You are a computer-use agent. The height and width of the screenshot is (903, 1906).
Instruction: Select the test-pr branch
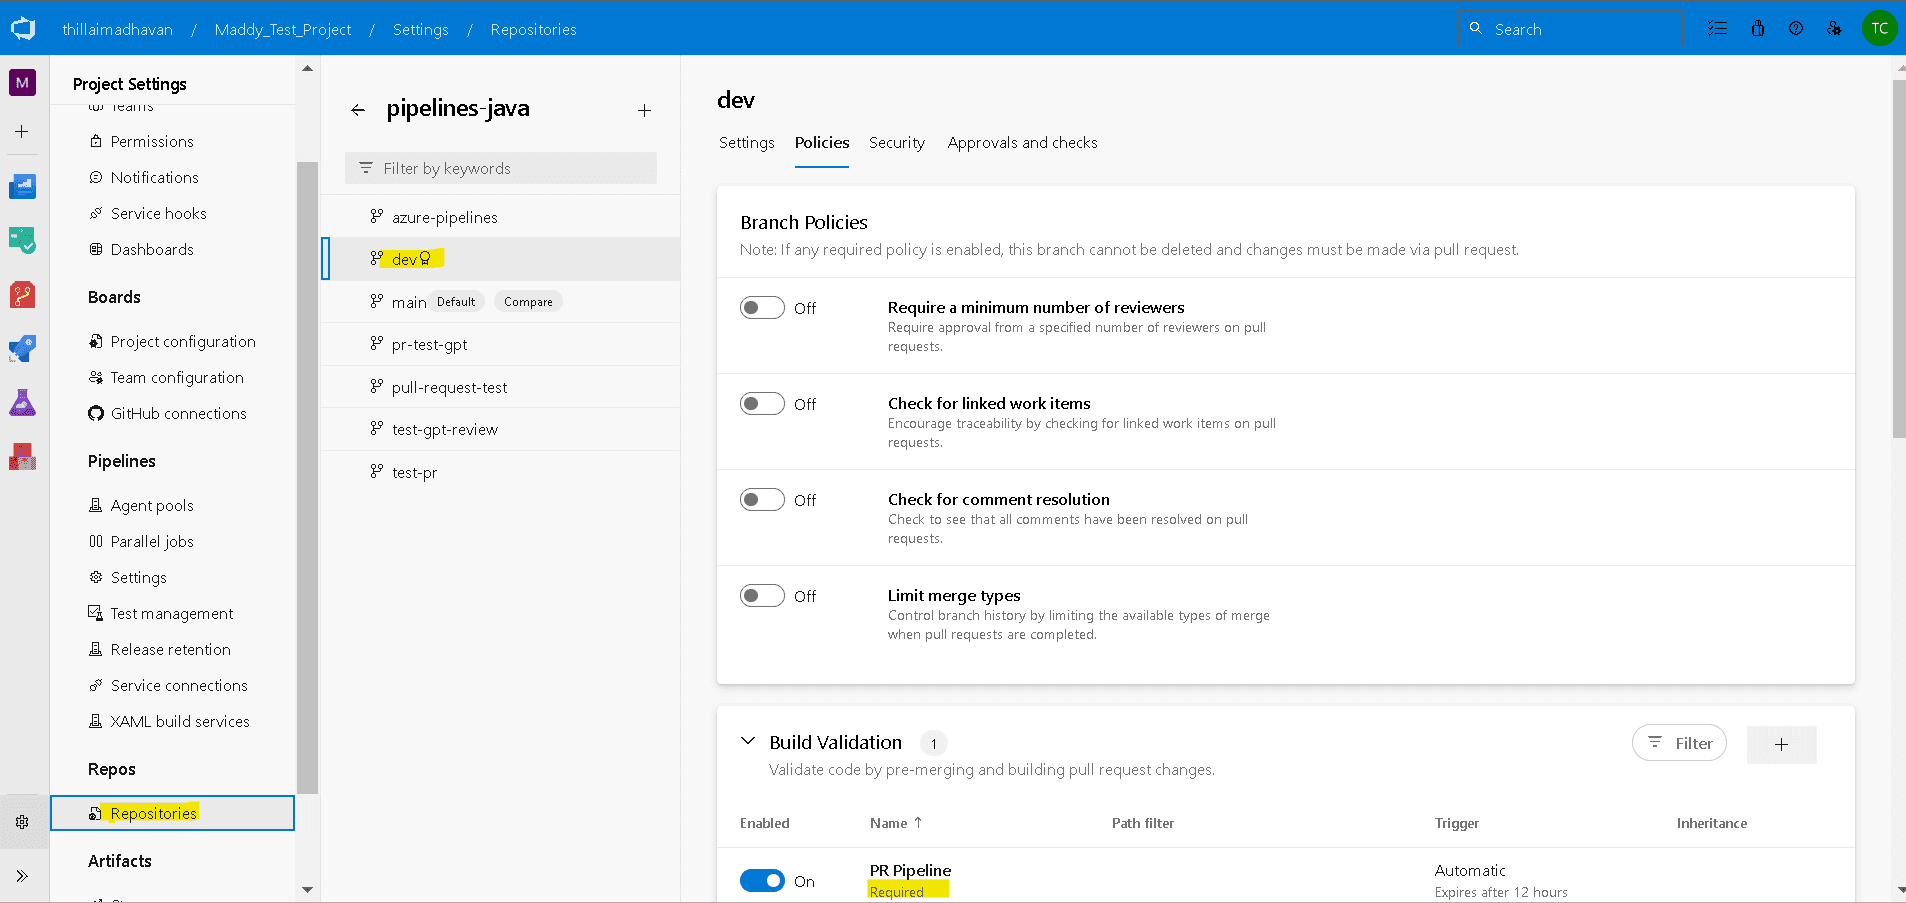point(501,472)
